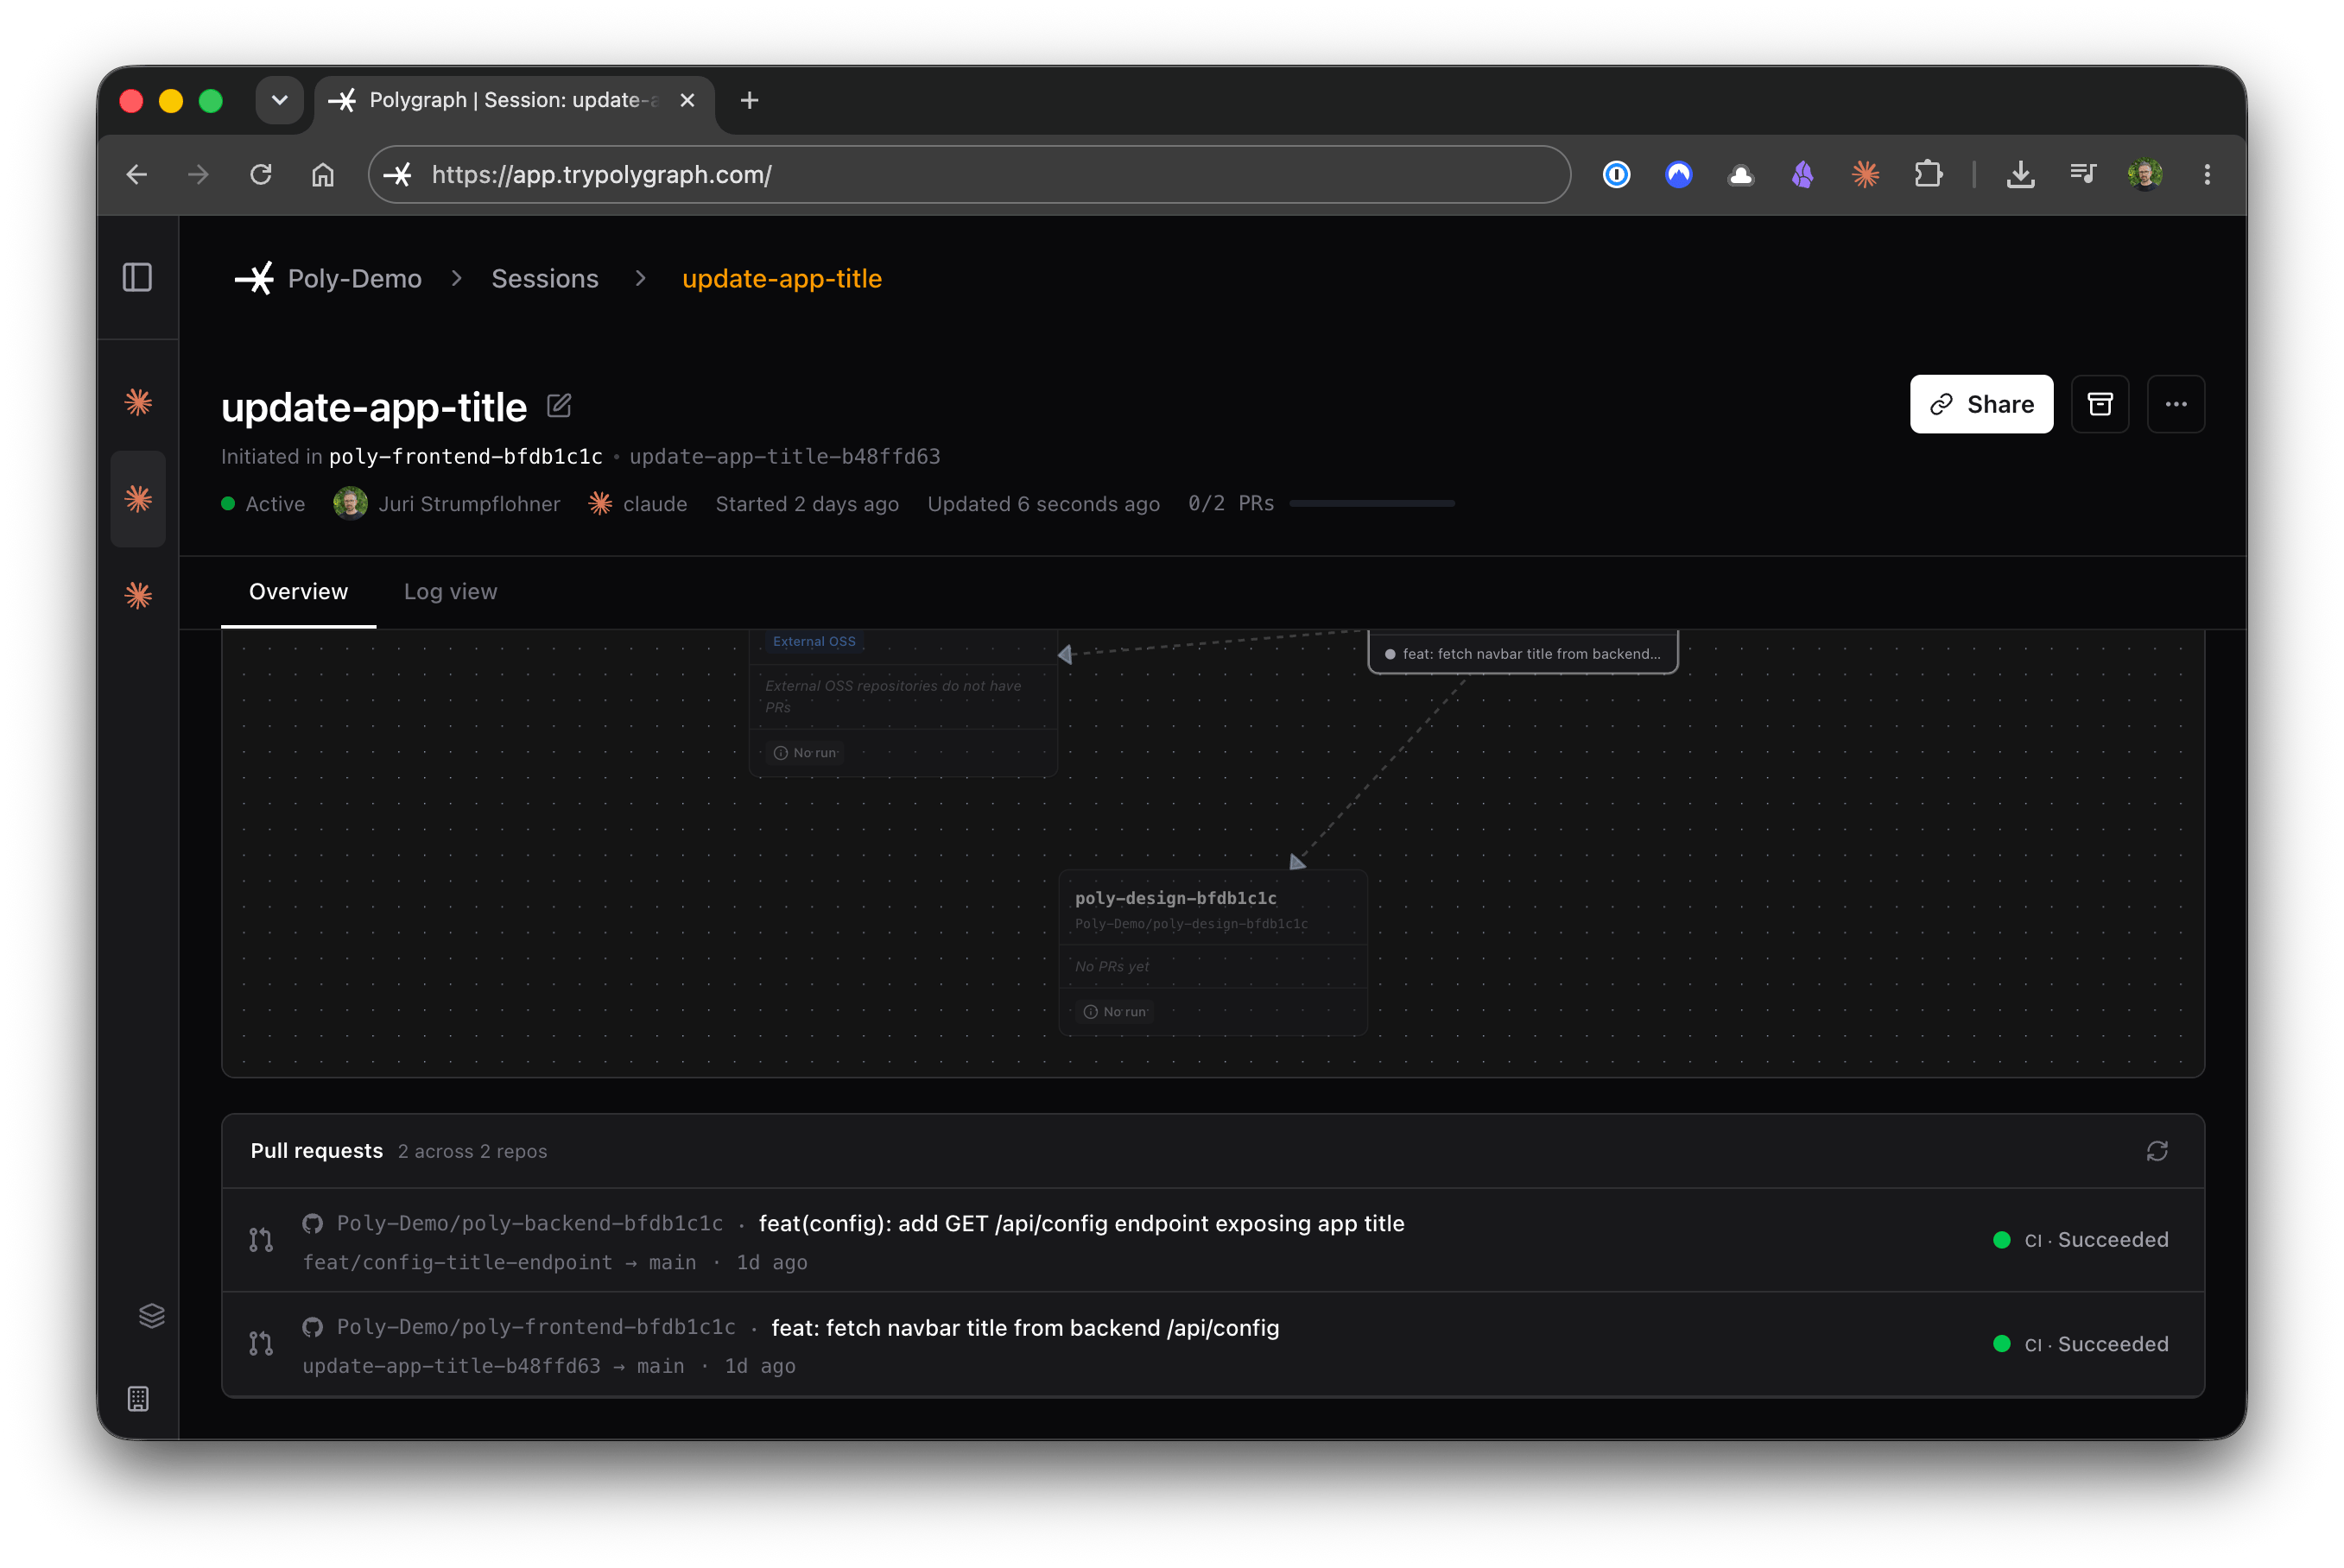Screen dimensions: 2344x1568
Task: Click the 'Started 2 days ago' text
Action: (807, 503)
